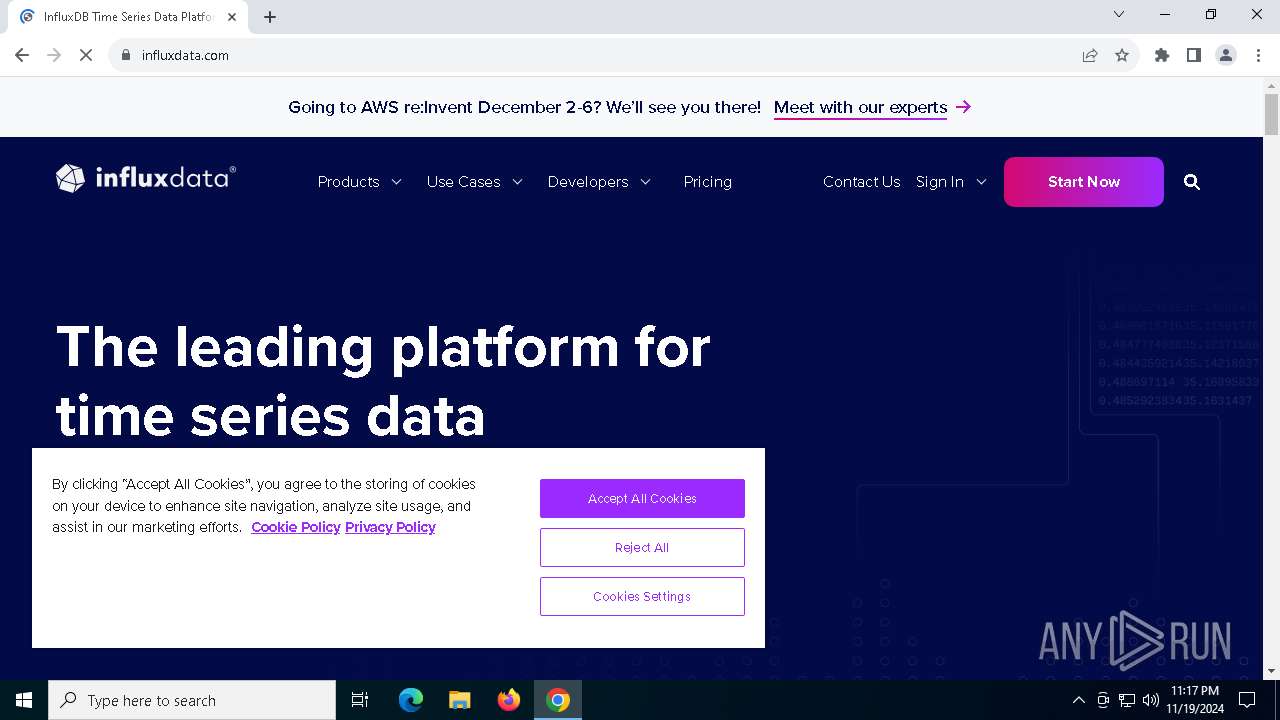1280x720 pixels.
Task: Click the taskbar search box
Action: (x=192, y=700)
